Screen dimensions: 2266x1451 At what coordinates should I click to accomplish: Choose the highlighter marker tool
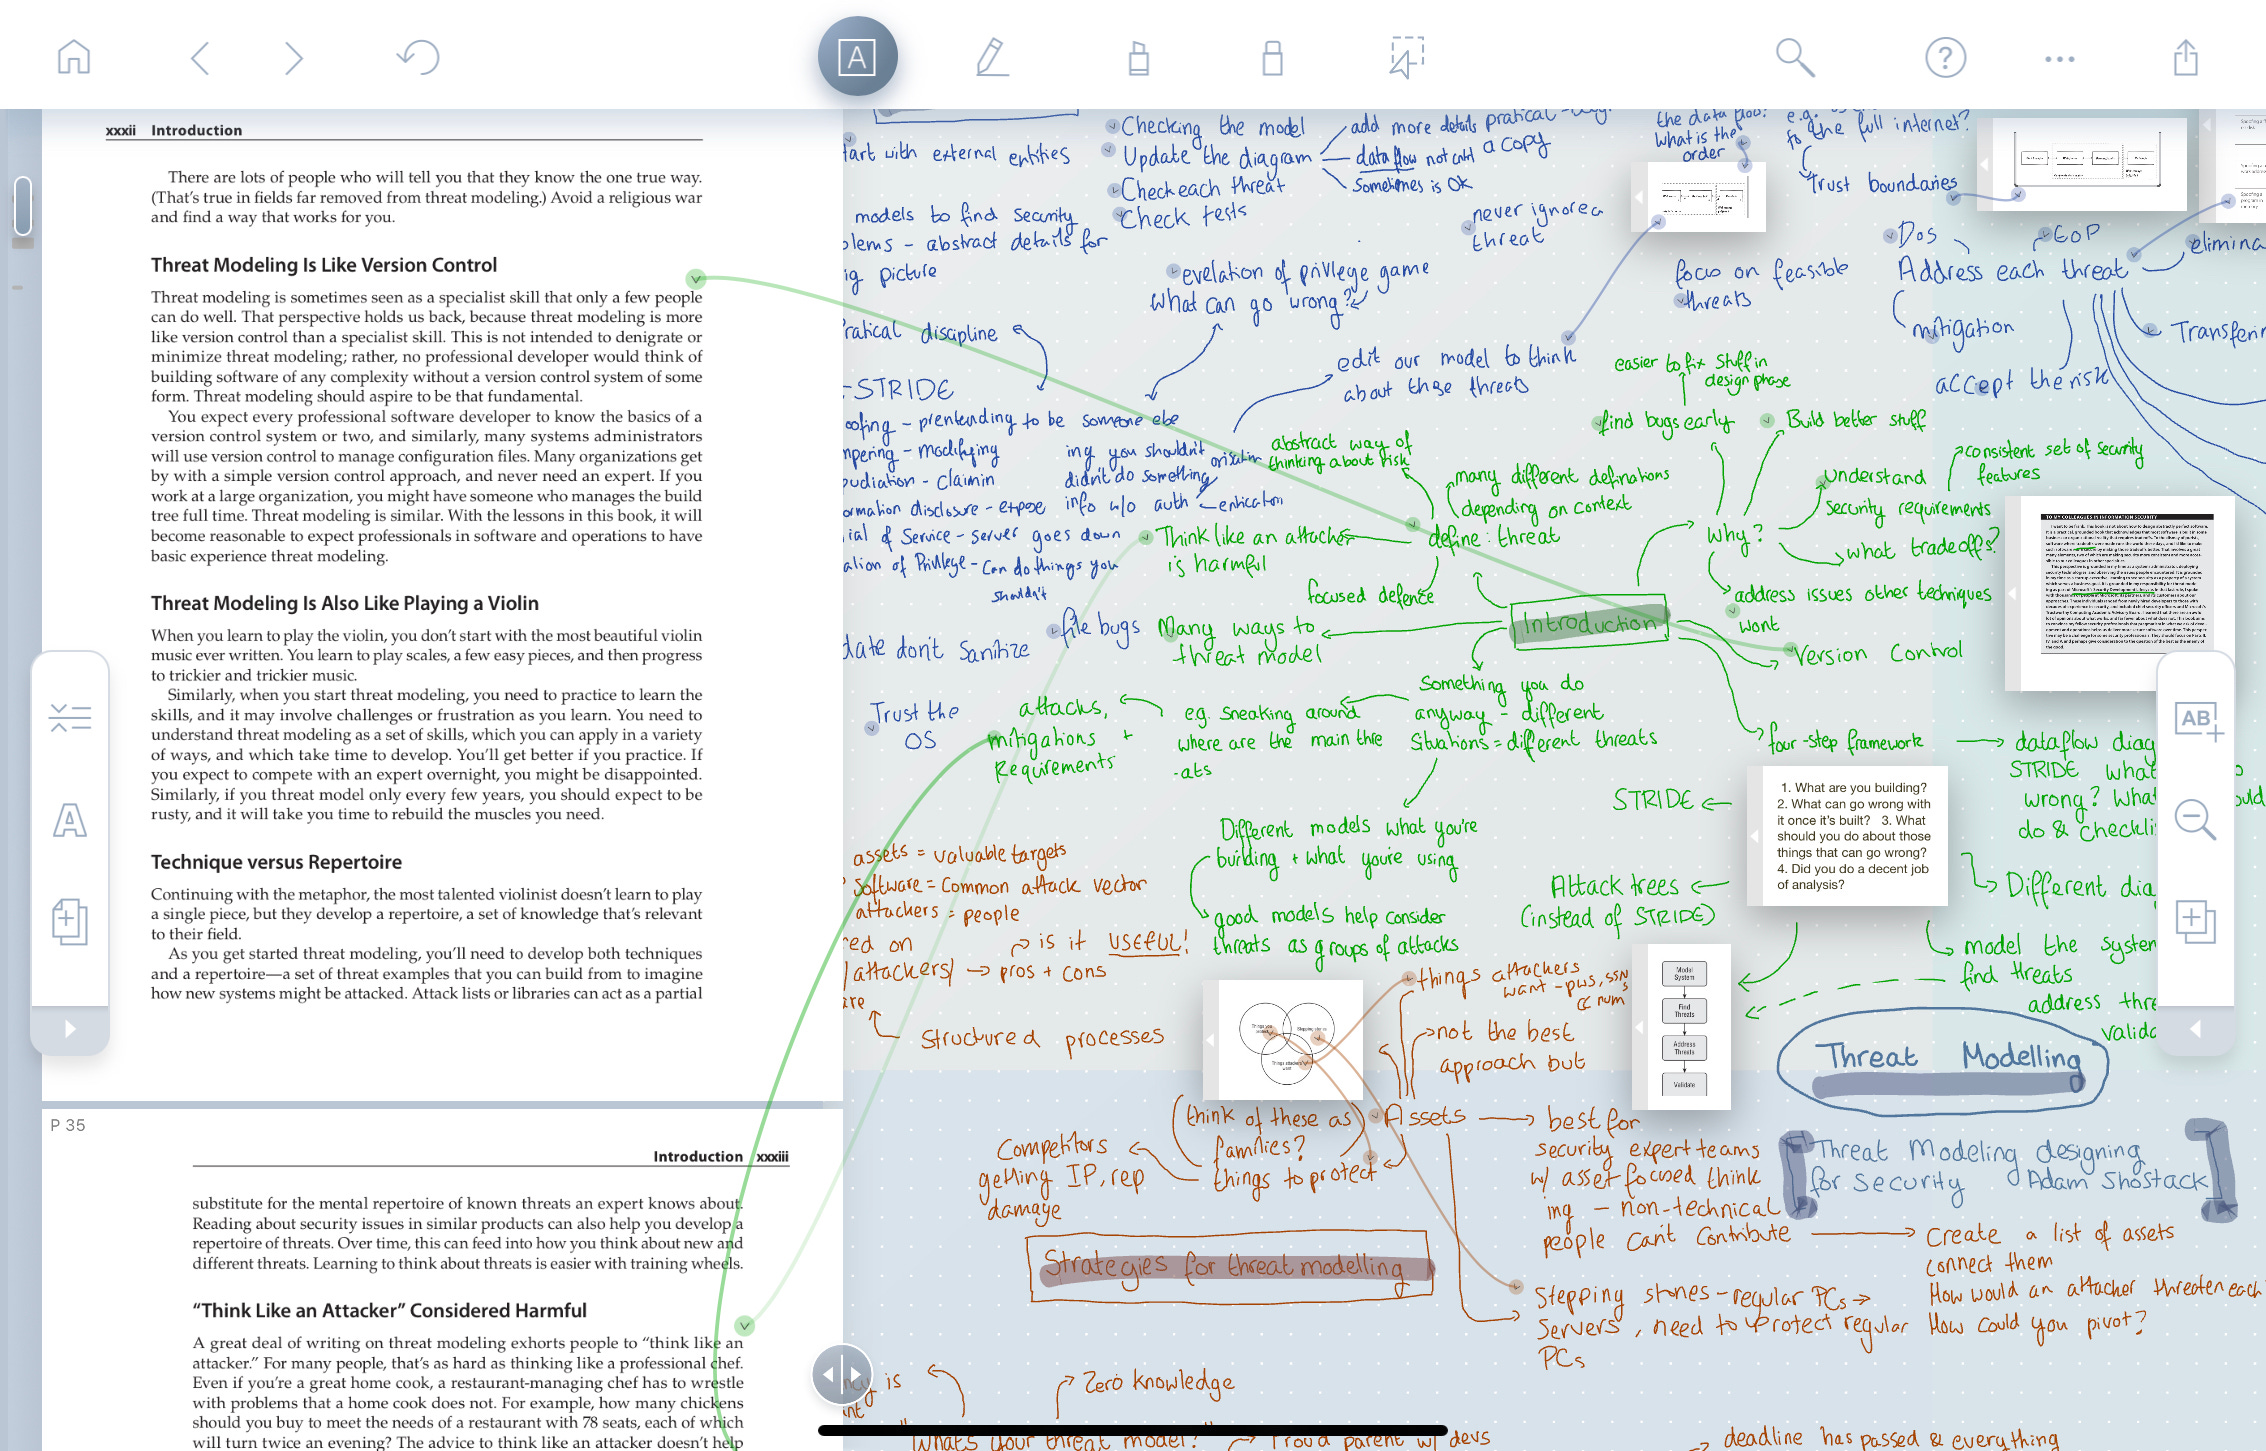(x=1138, y=58)
